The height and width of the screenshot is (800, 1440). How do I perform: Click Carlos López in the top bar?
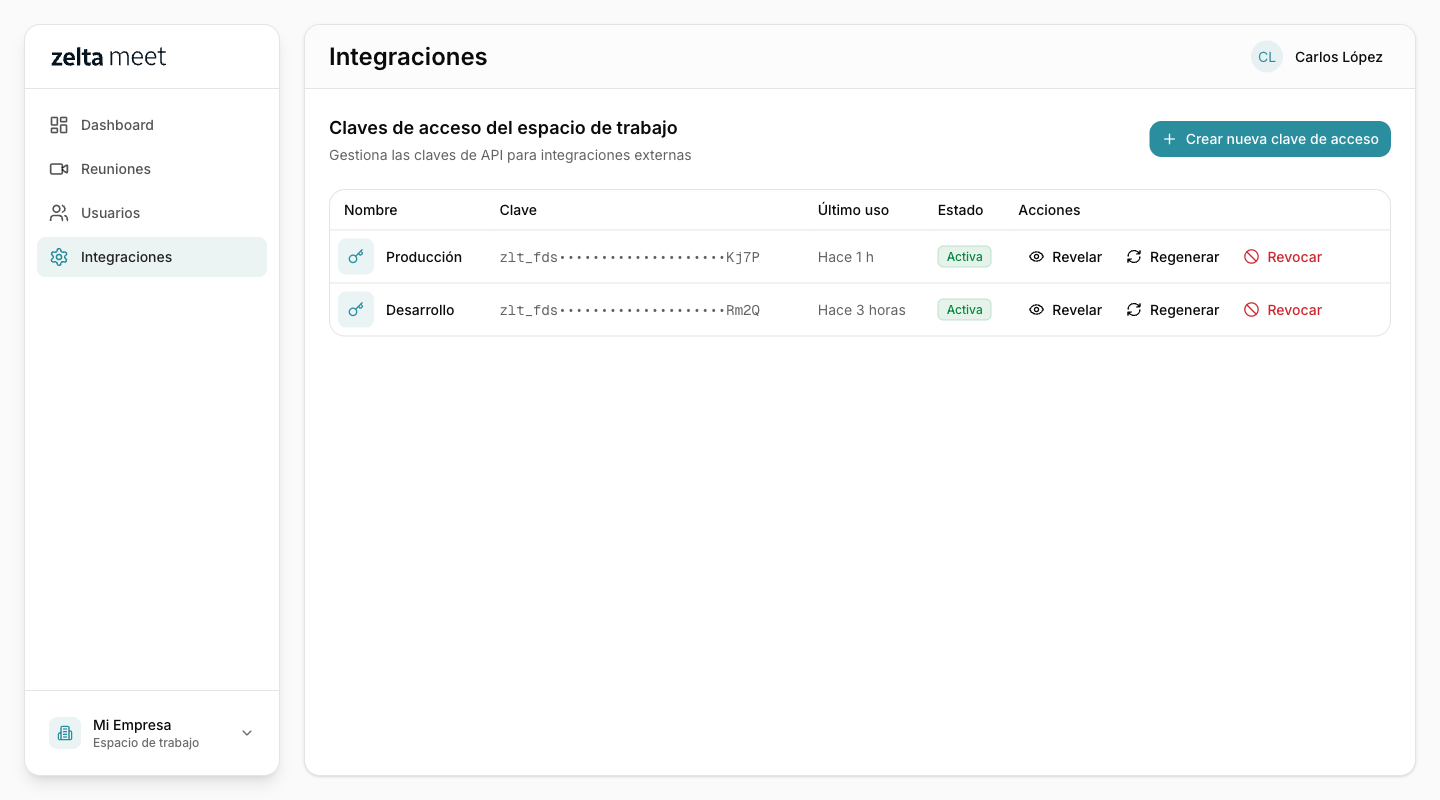click(x=1338, y=57)
